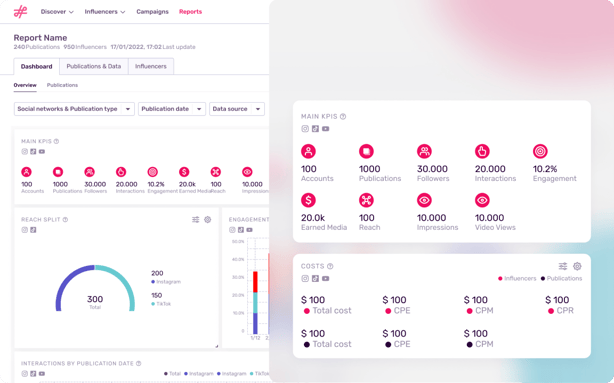Viewport: 614px width, 383px height.
Task: Click the pink hashtag logo in navbar
Action: pyautogui.click(x=20, y=12)
